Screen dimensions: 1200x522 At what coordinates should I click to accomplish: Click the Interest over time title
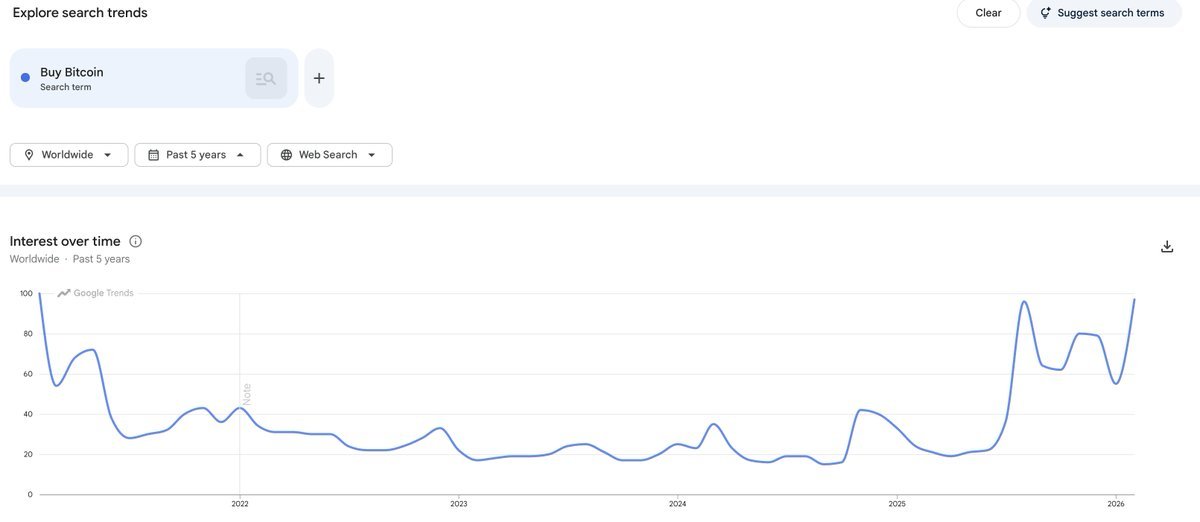(x=65, y=241)
